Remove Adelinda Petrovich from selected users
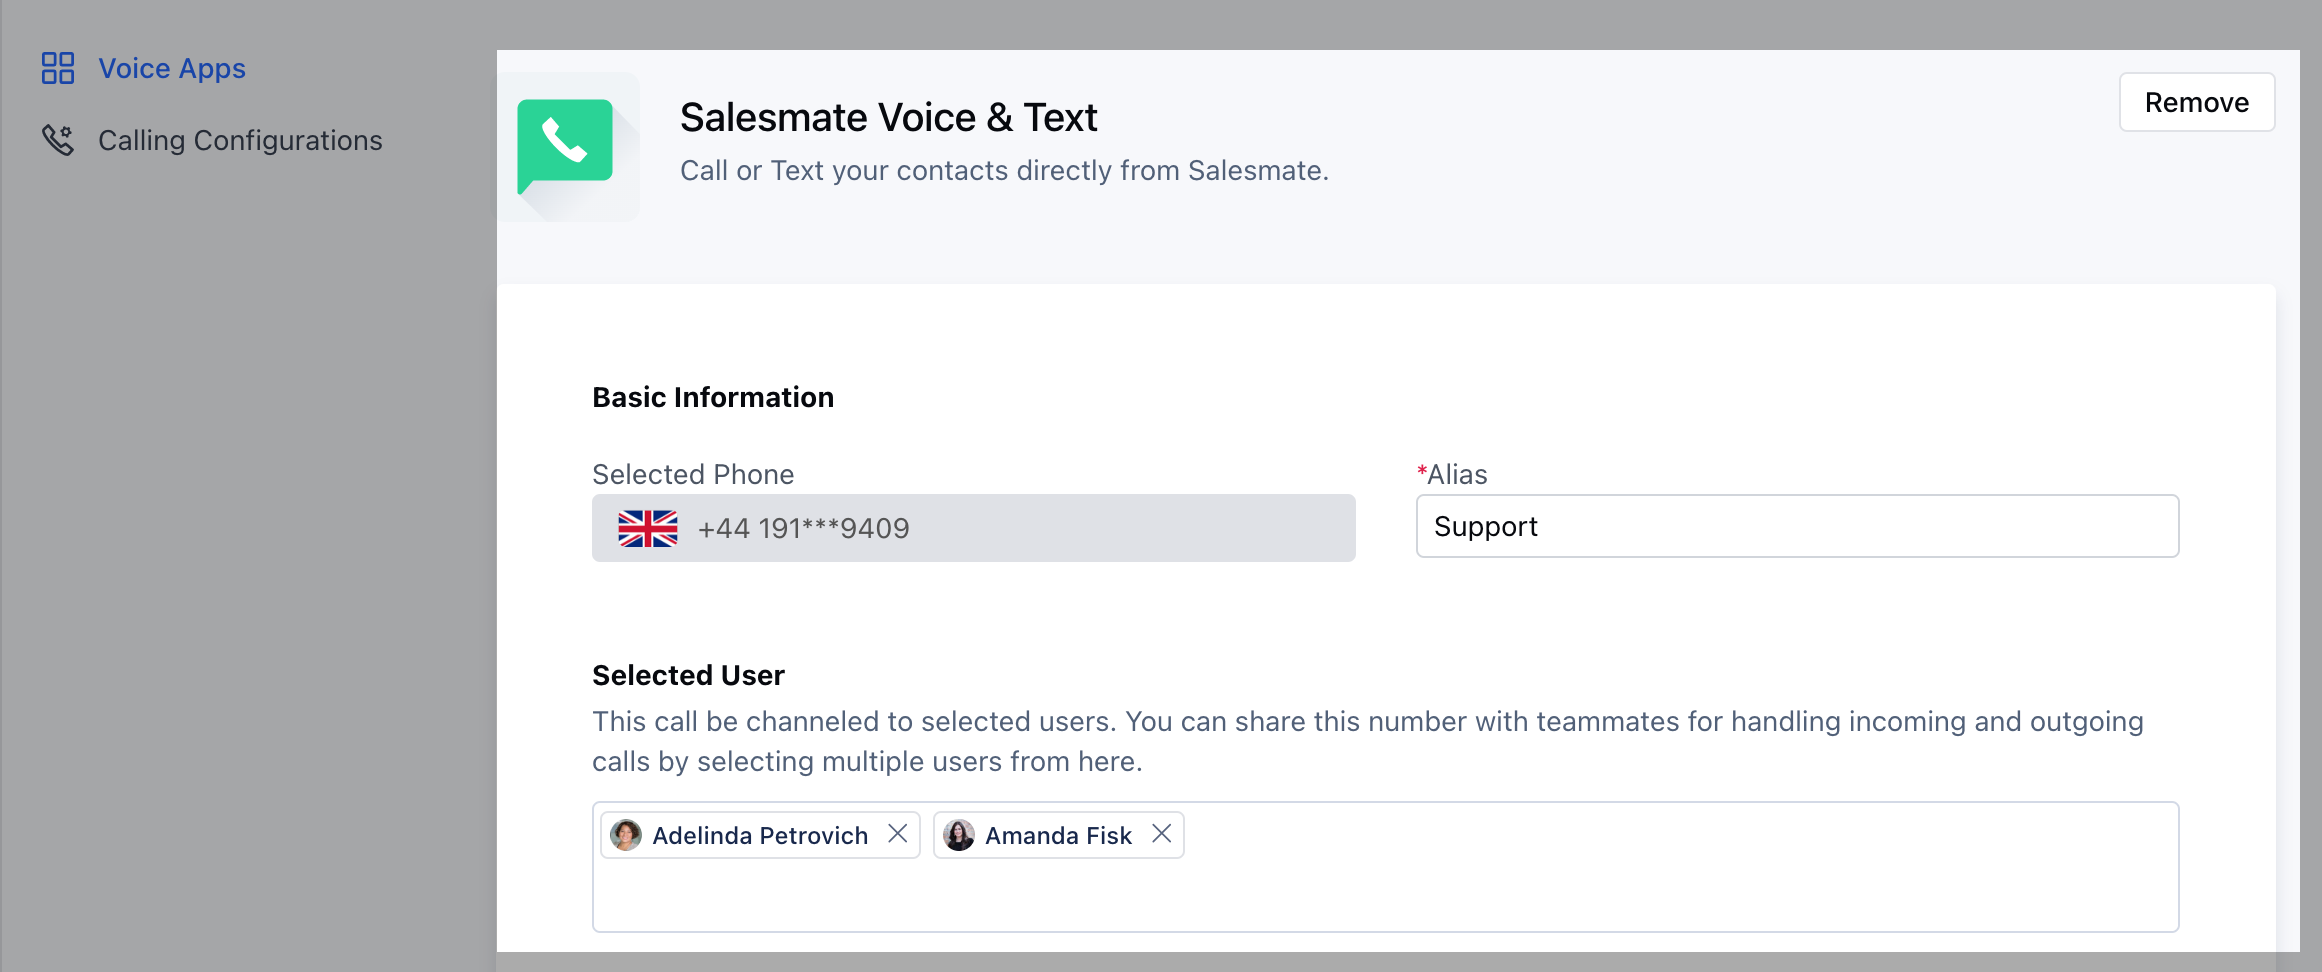This screenshot has width=2322, height=972. pyautogui.click(x=898, y=834)
